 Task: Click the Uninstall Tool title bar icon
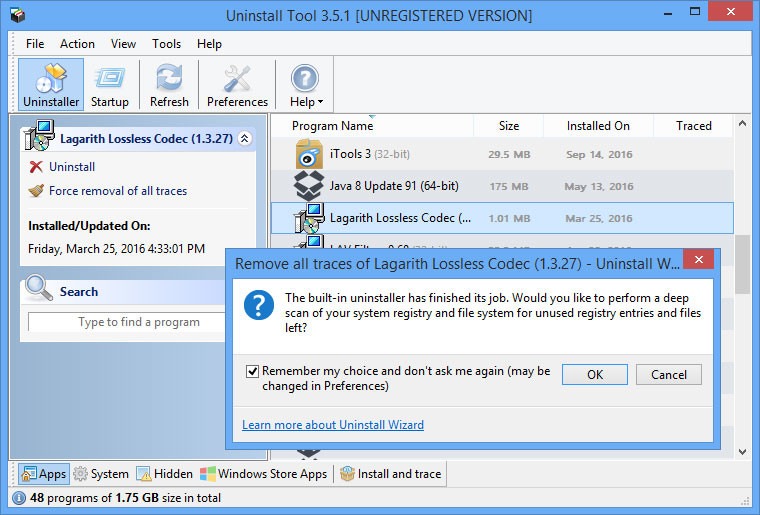point(18,16)
